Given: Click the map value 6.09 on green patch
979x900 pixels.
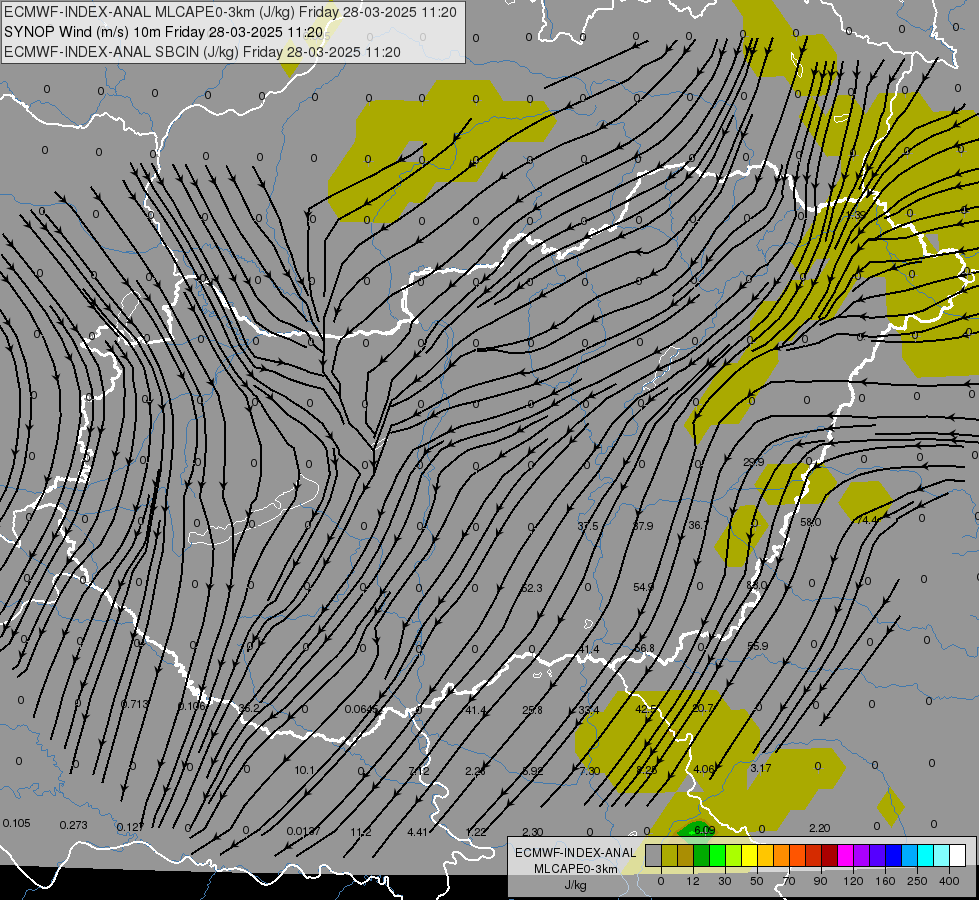Looking at the screenshot, I should (704, 830).
